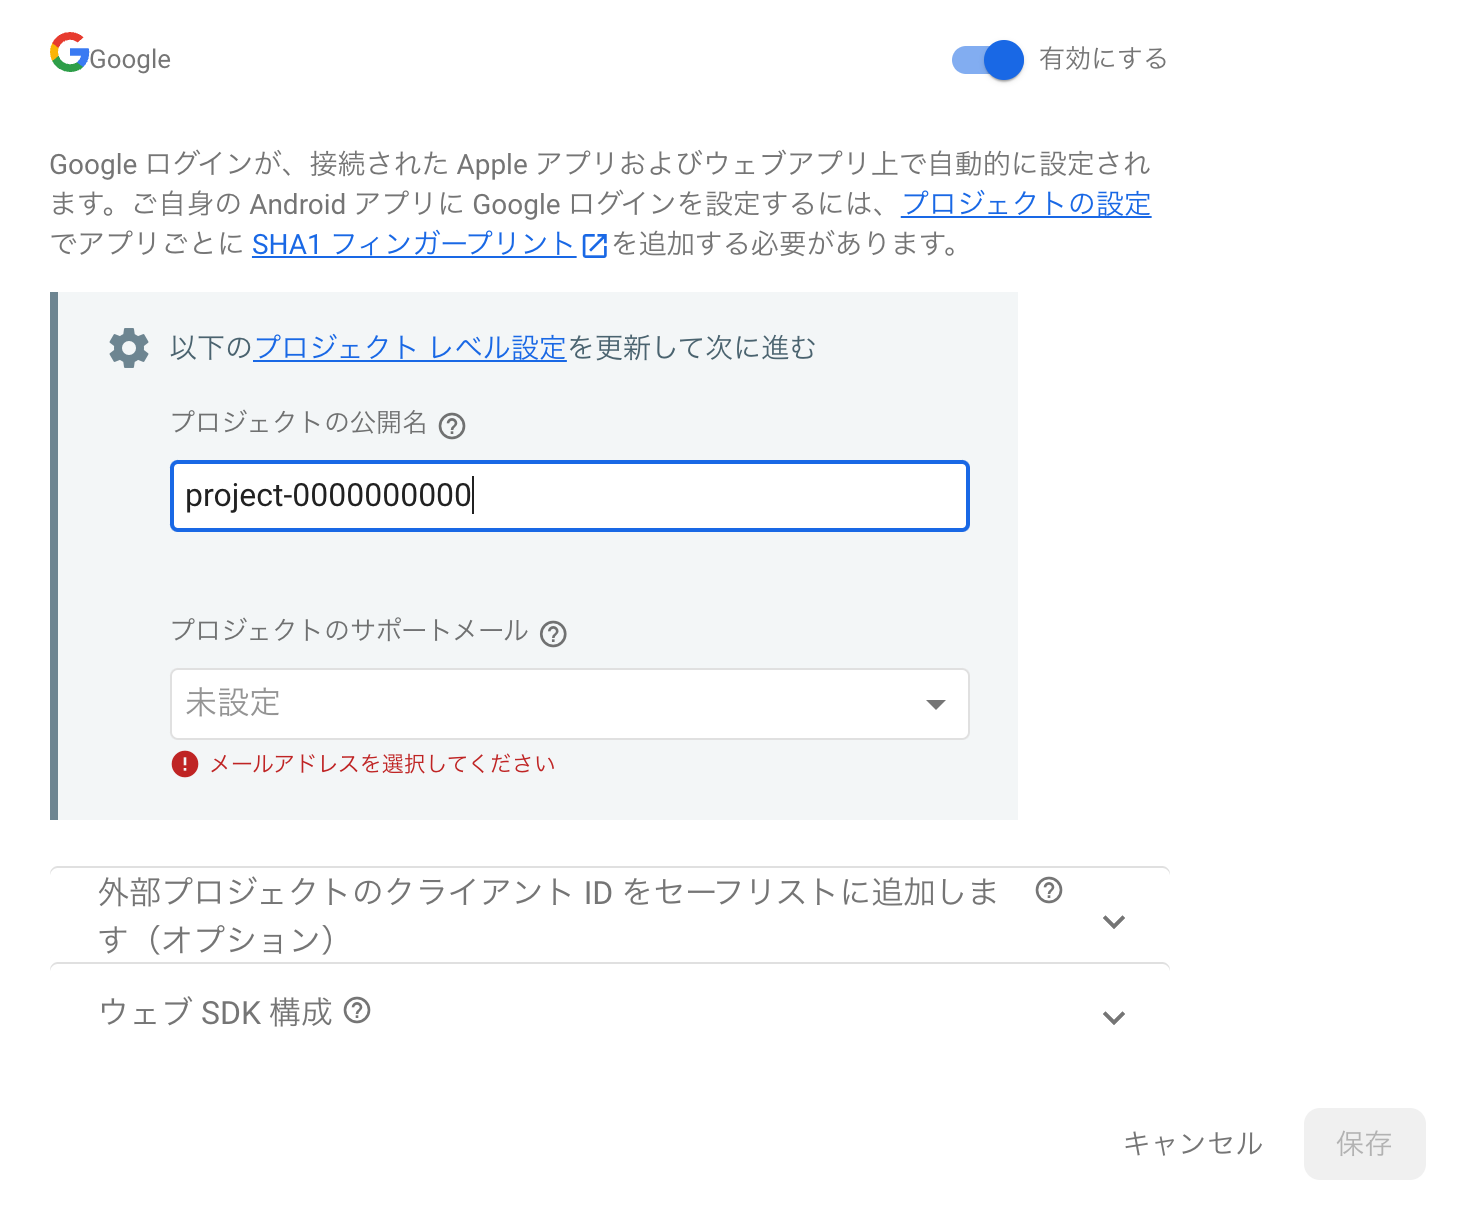Click the external link icon after SHA1 フィンガープリント

pos(595,245)
